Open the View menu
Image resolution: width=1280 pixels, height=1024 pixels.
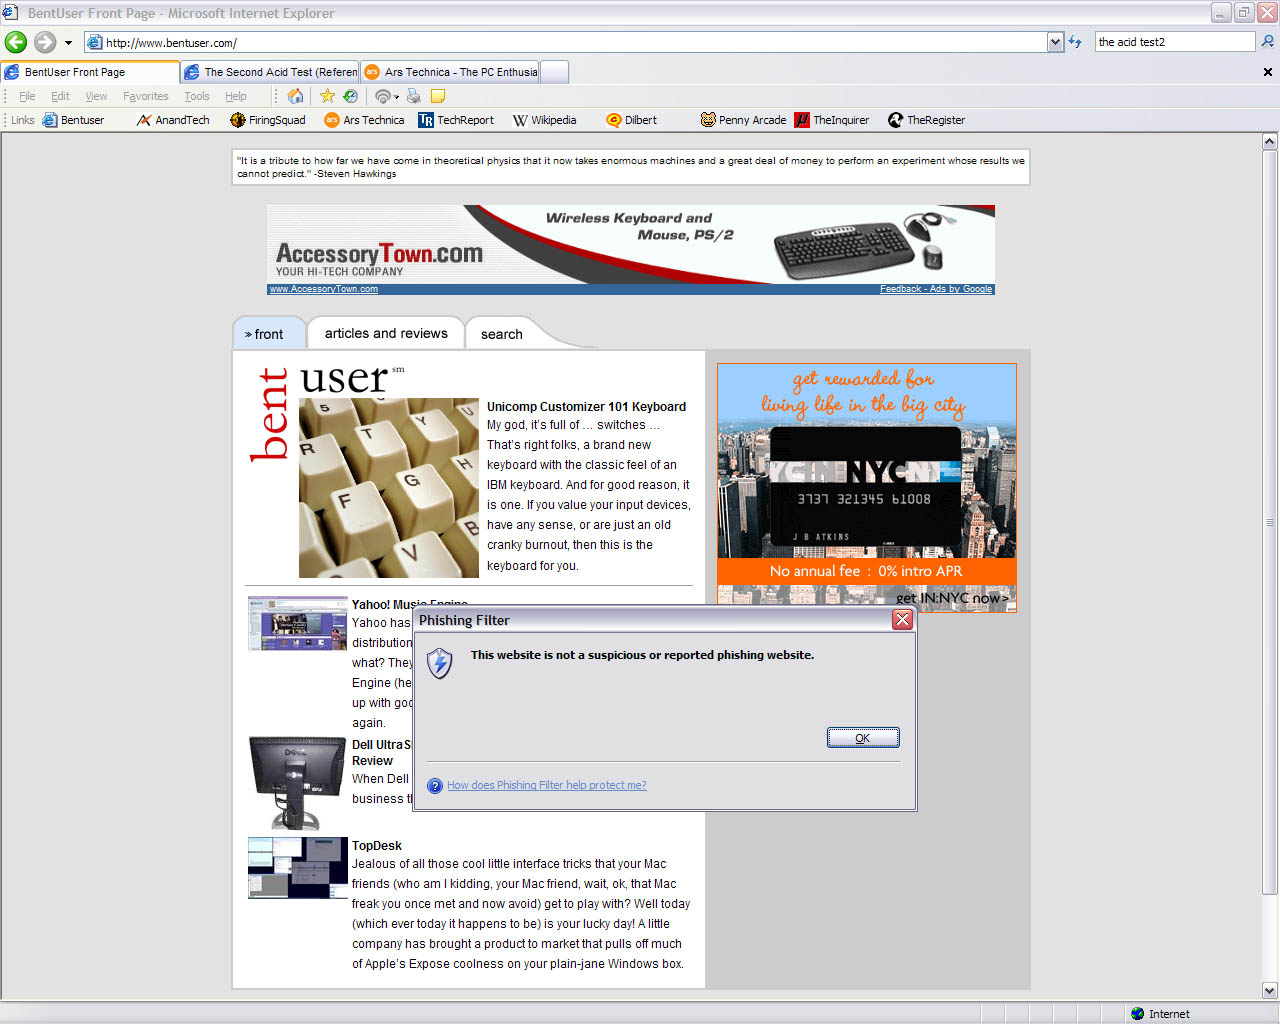96,96
